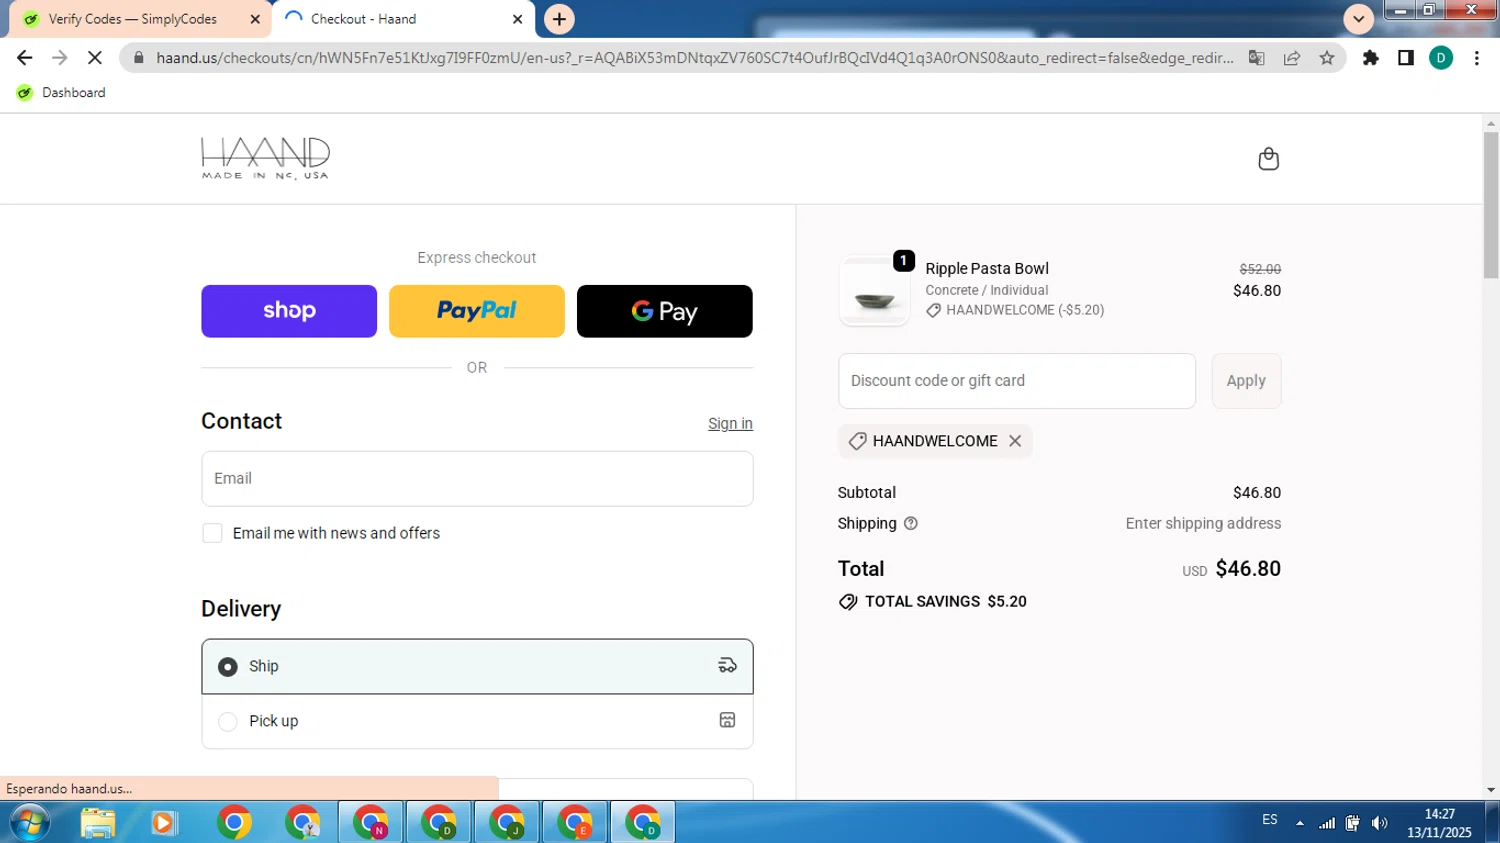Select the Pick up delivery option
Viewport: 1500px width, 843px height.
(477, 721)
